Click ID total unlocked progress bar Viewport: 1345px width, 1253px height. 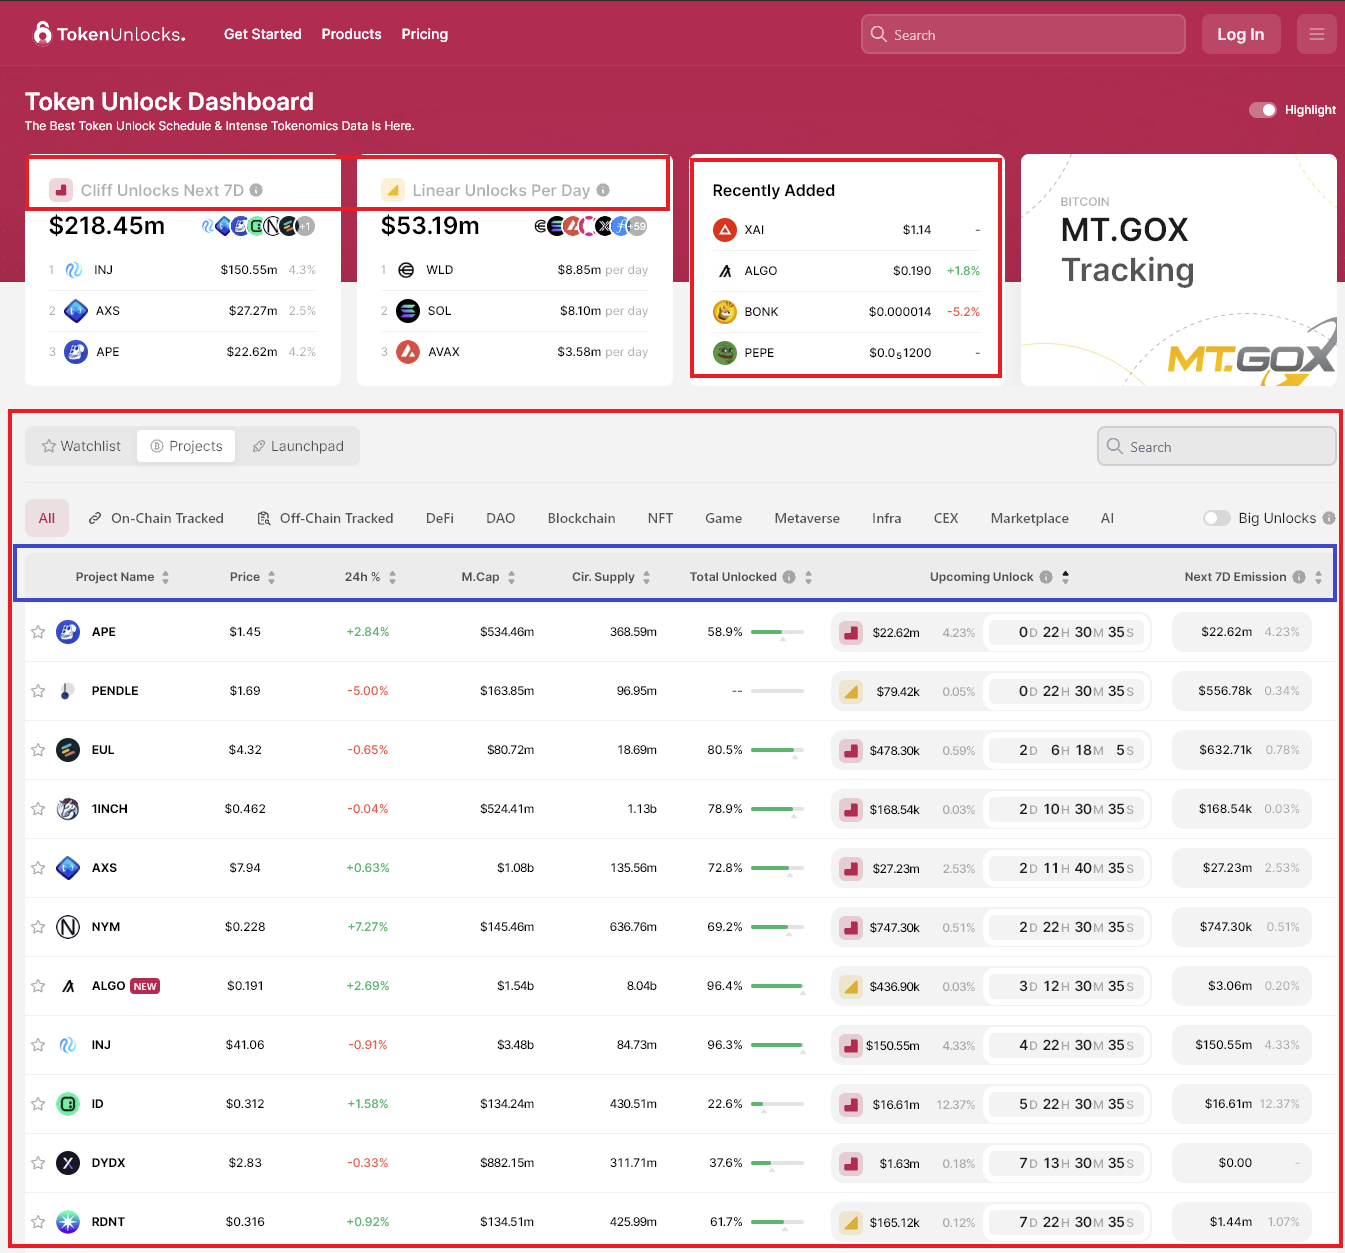pos(777,1104)
